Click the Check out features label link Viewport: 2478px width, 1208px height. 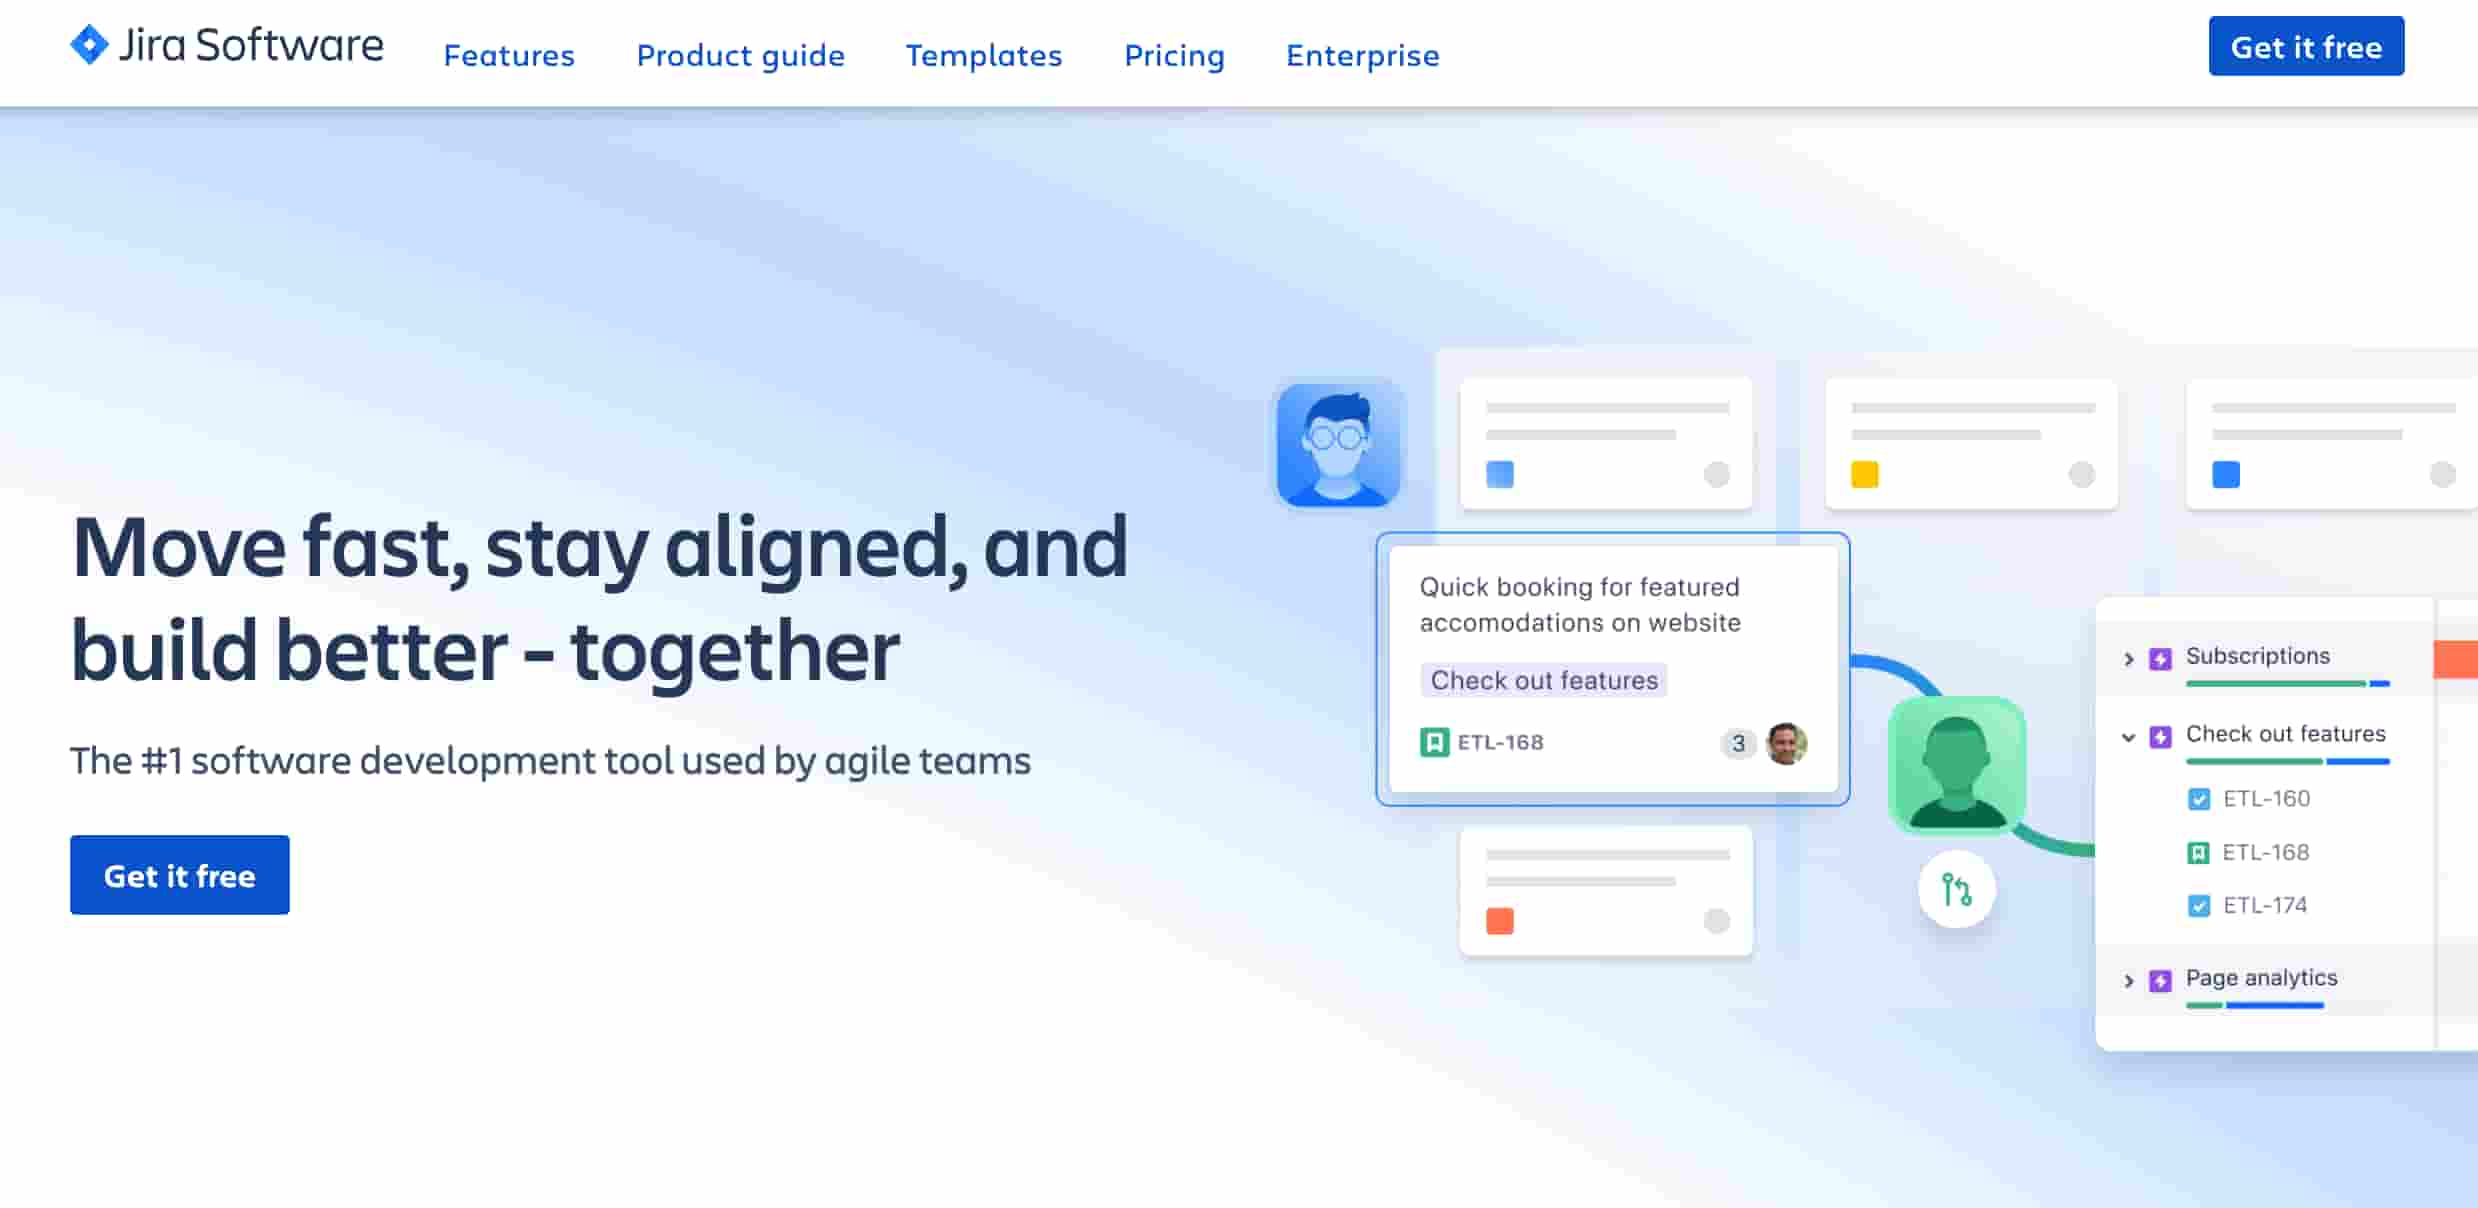coord(1544,680)
